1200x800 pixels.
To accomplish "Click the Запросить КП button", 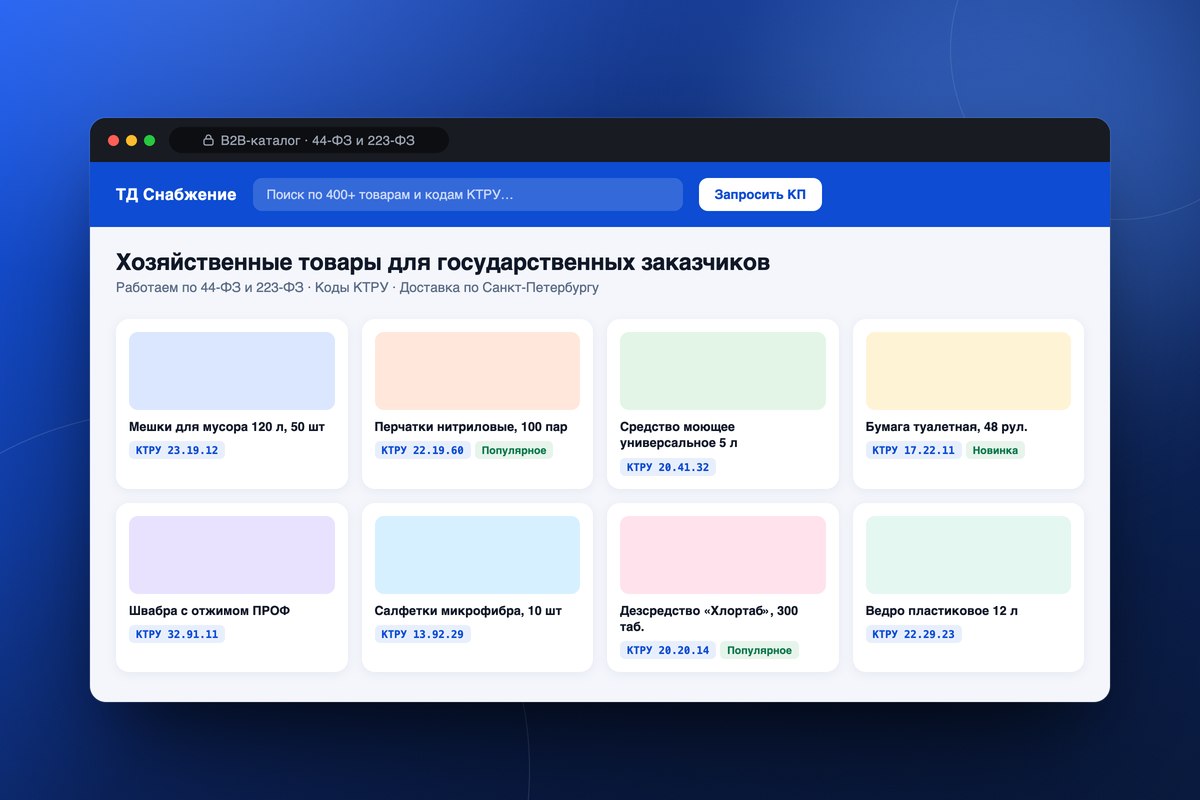I will pyautogui.click(x=760, y=195).
